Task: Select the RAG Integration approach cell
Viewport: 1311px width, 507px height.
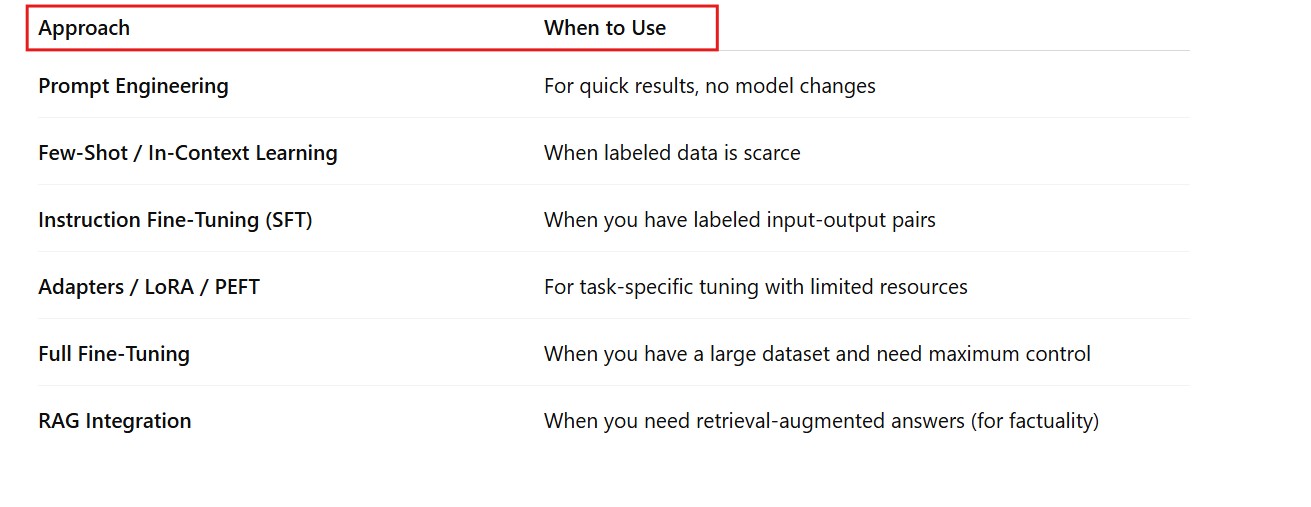Action: (114, 421)
